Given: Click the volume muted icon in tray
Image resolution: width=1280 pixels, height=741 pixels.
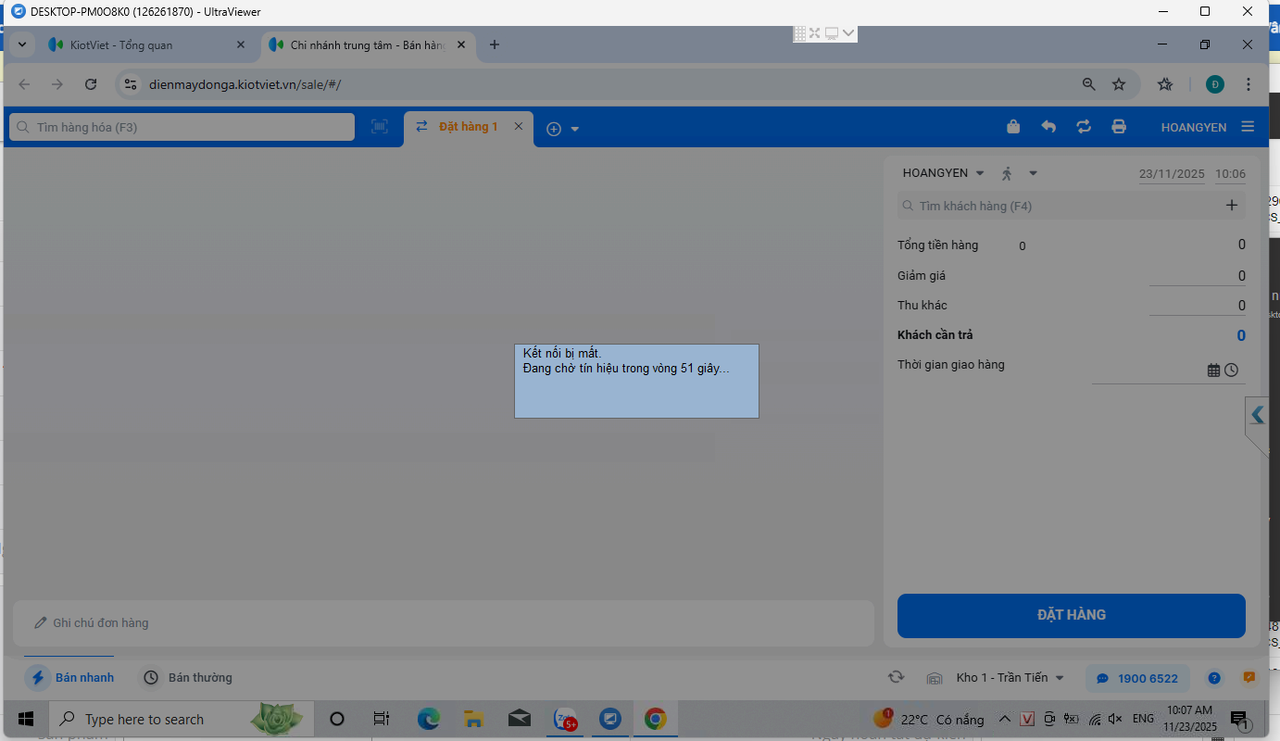Looking at the screenshot, I should click(1116, 719).
